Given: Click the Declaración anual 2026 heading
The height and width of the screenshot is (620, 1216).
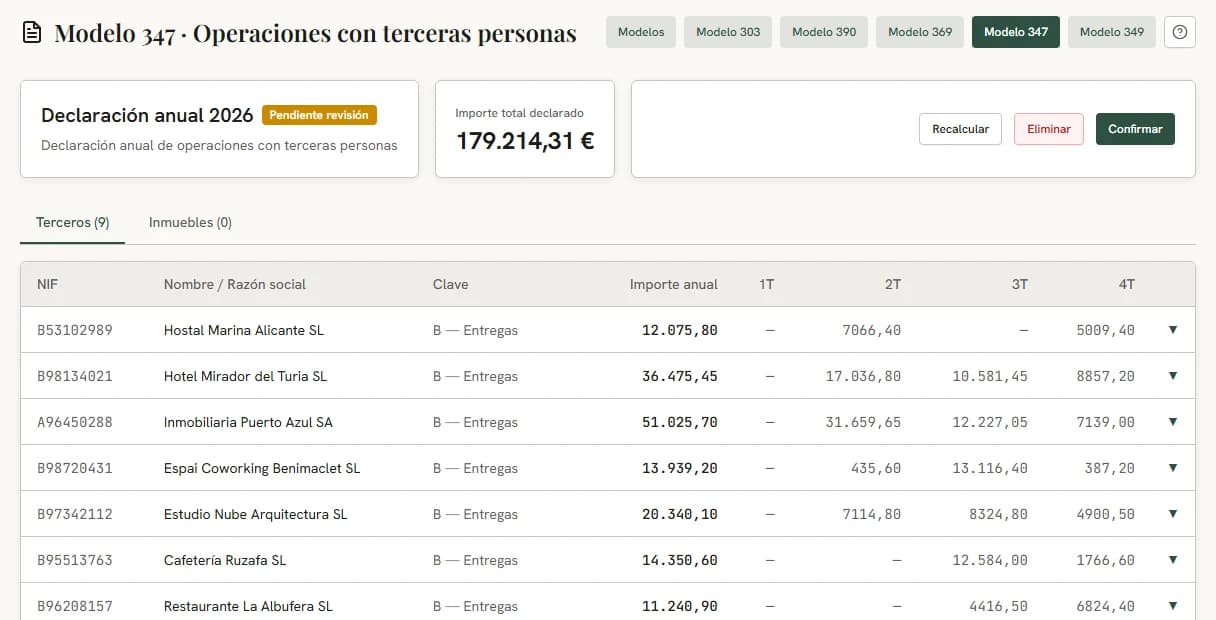Looking at the screenshot, I should coord(147,115).
